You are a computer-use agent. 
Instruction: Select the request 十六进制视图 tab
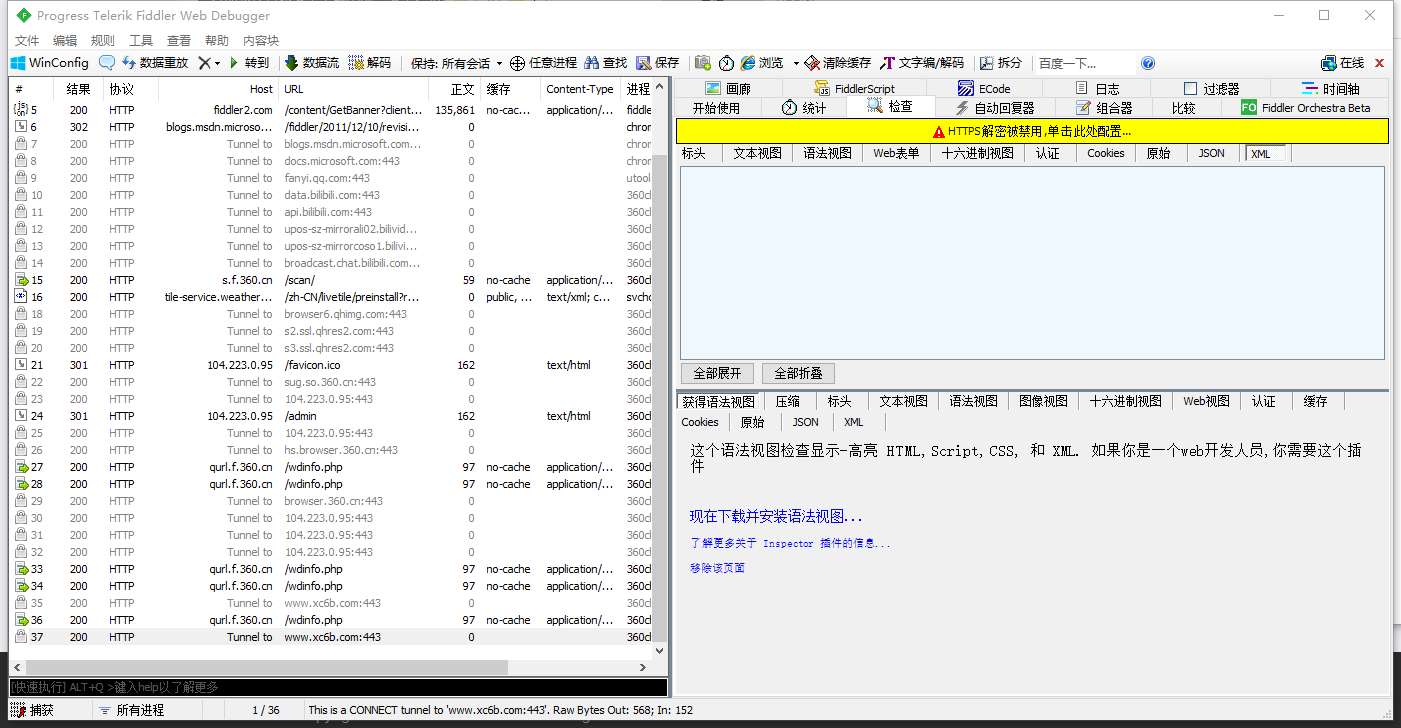coord(977,154)
